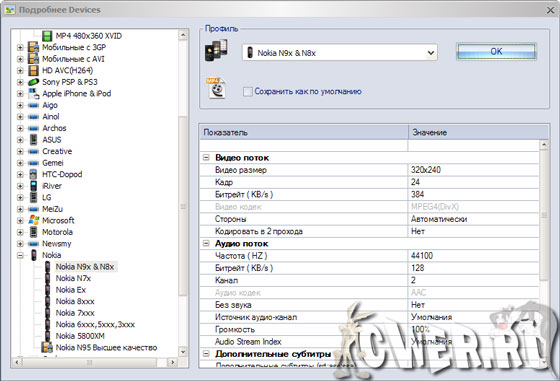This screenshot has width=560, height=381.
Task: Select Nokia N9x & N8x in tree
Action: (85, 267)
